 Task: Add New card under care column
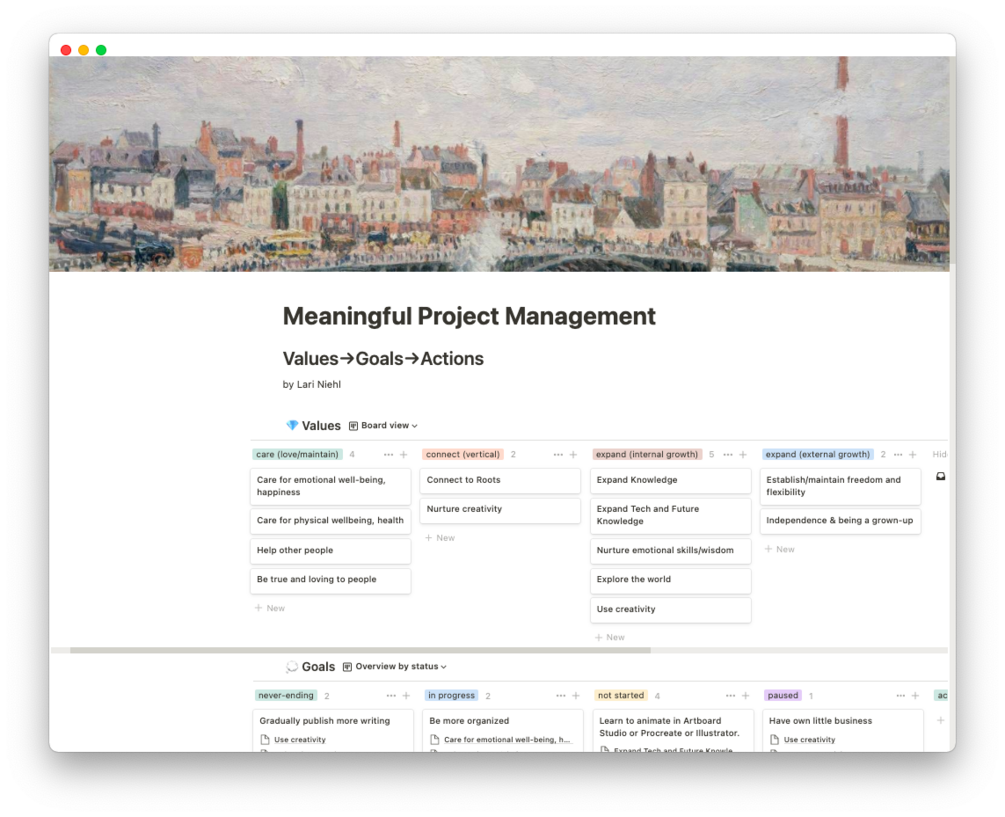[x=270, y=608]
